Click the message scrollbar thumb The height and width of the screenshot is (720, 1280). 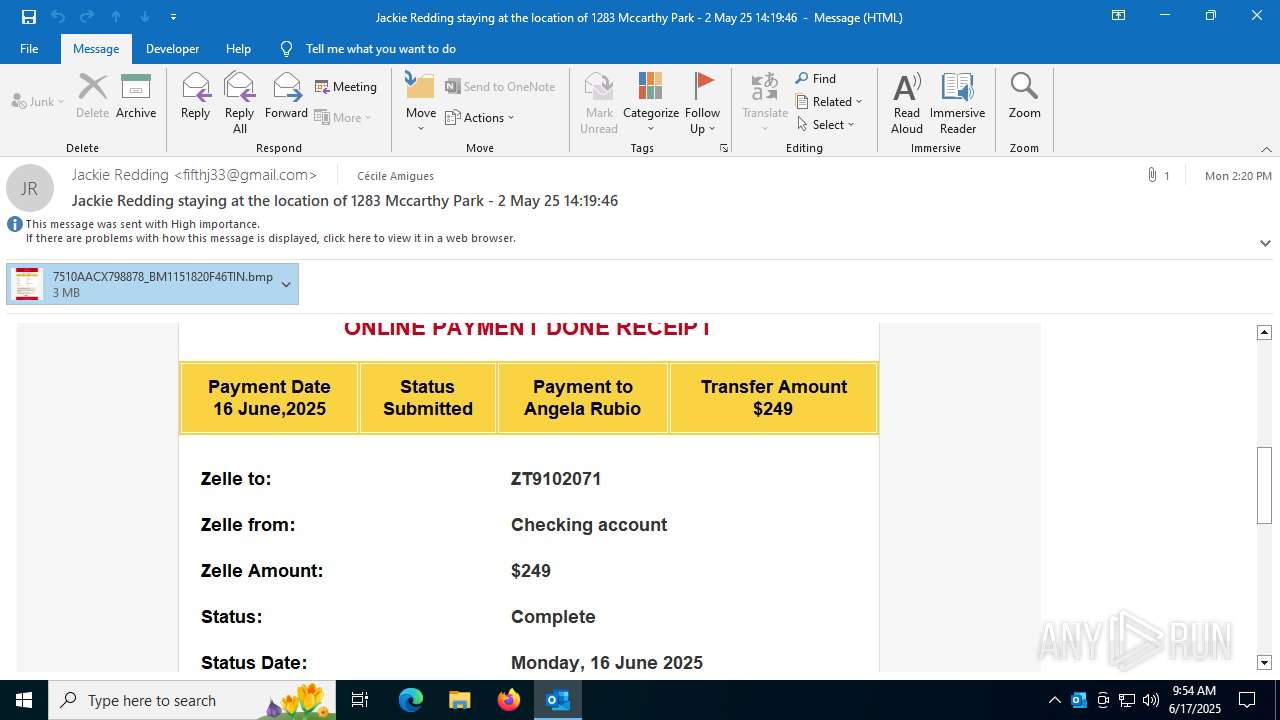(1264, 485)
